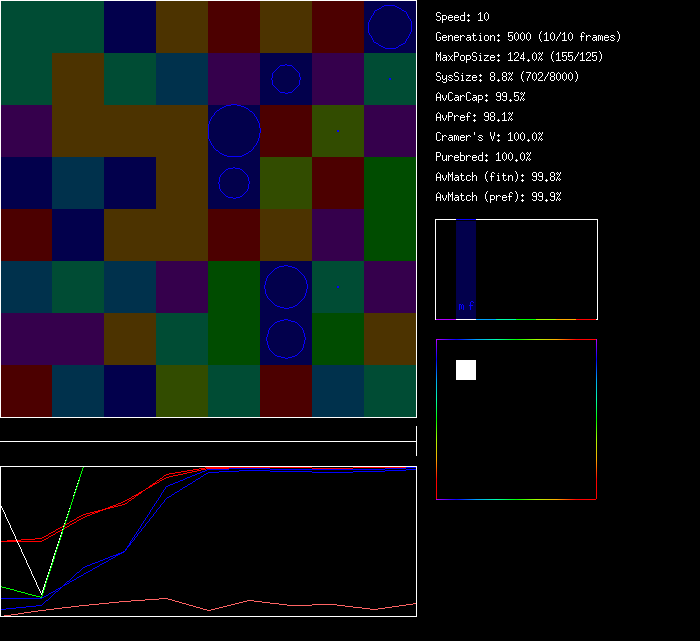This screenshot has height=641, width=700.
Task: Select the AvCarCap: 99.5% readout
Action: (480, 97)
